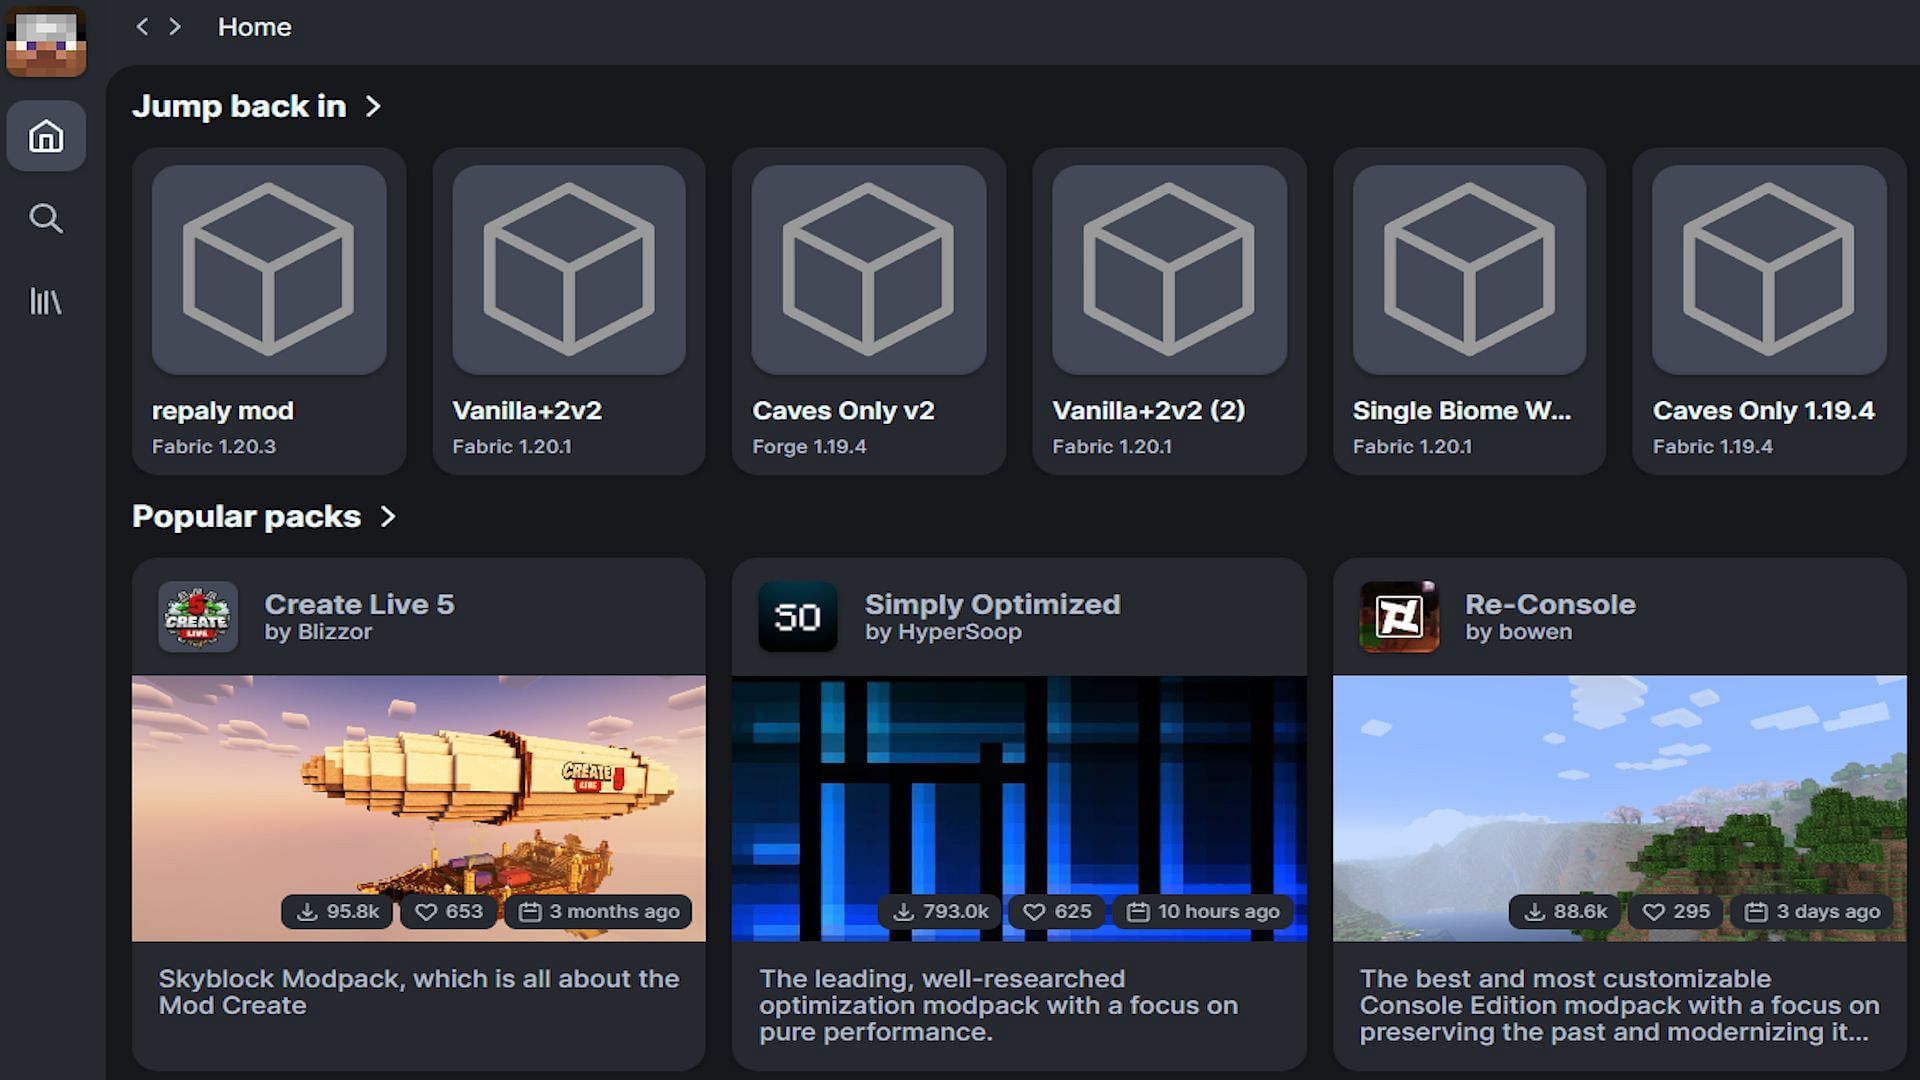Click the Home panel icon in sidebar
Image resolution: width=1920 pixels, height=1080 pixels.
47,137
